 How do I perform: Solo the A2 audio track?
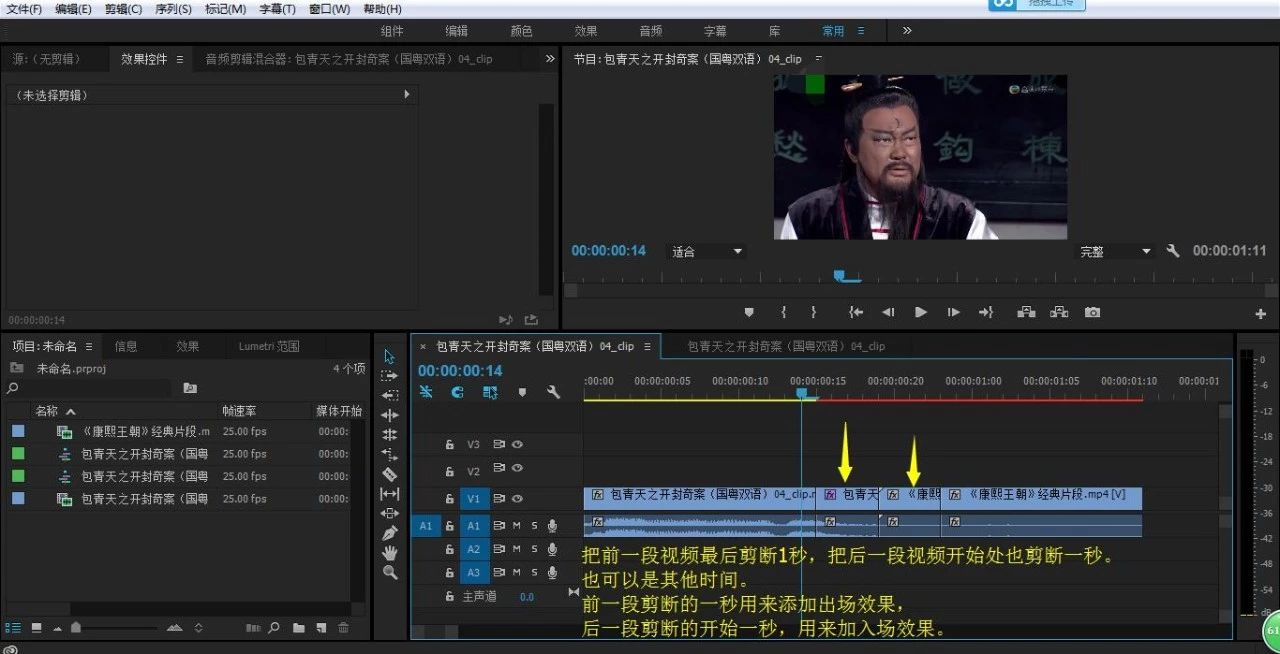[x=534, y=549]
